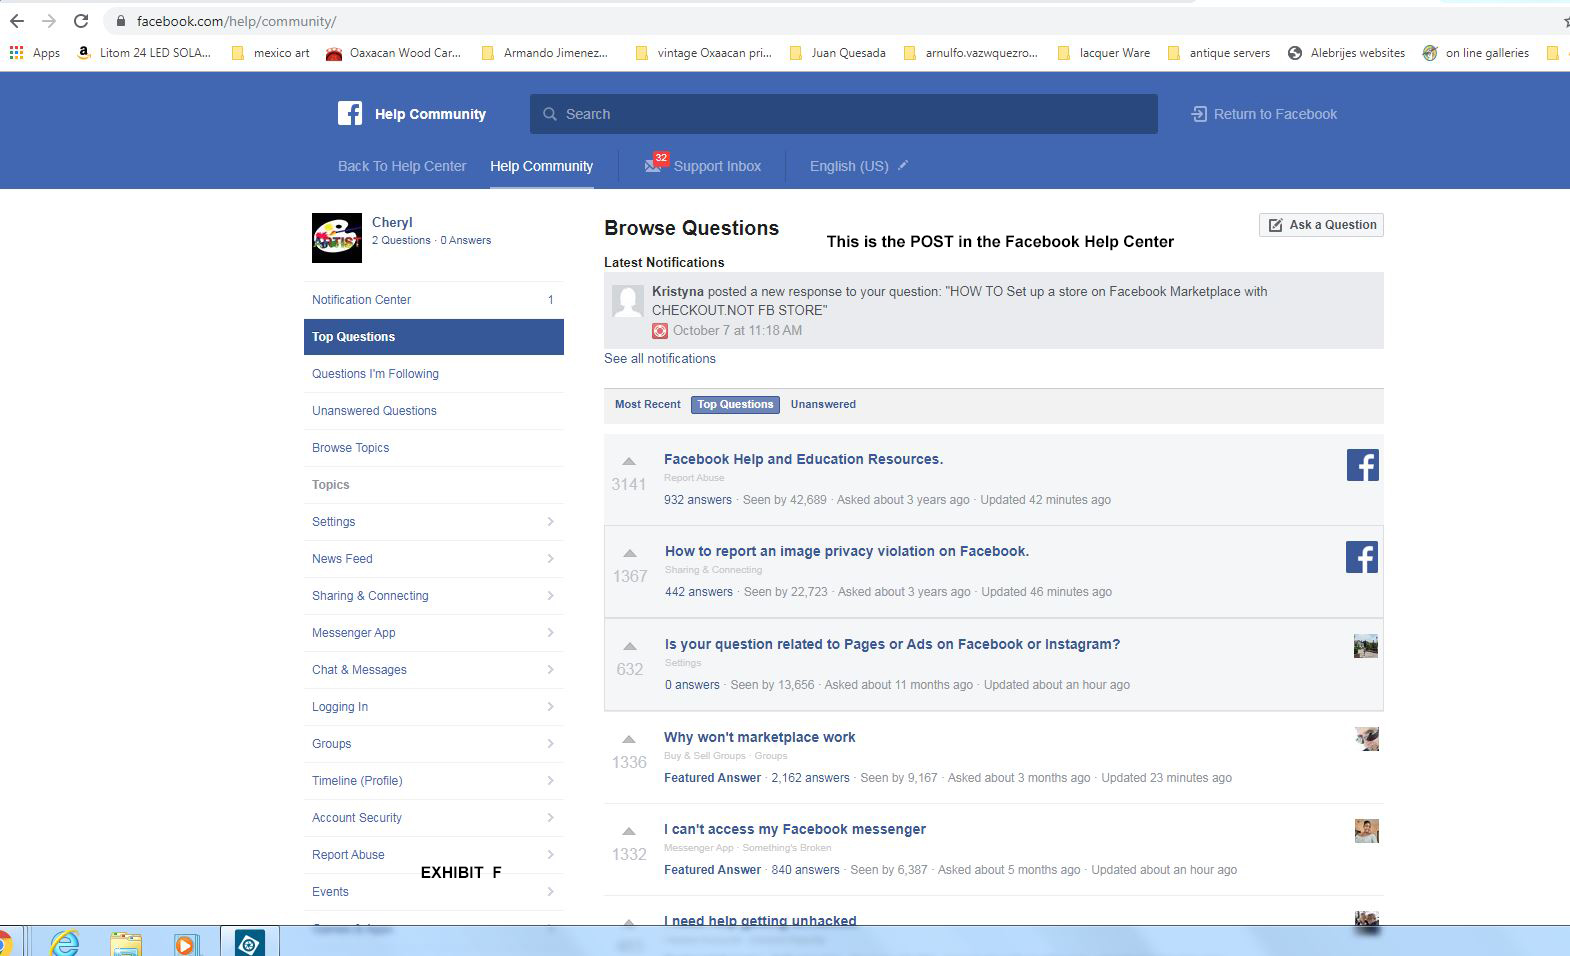Upvote the I can't access my Facebook messenger question
Screen dimensions: 1570x956
coord(629,831)
